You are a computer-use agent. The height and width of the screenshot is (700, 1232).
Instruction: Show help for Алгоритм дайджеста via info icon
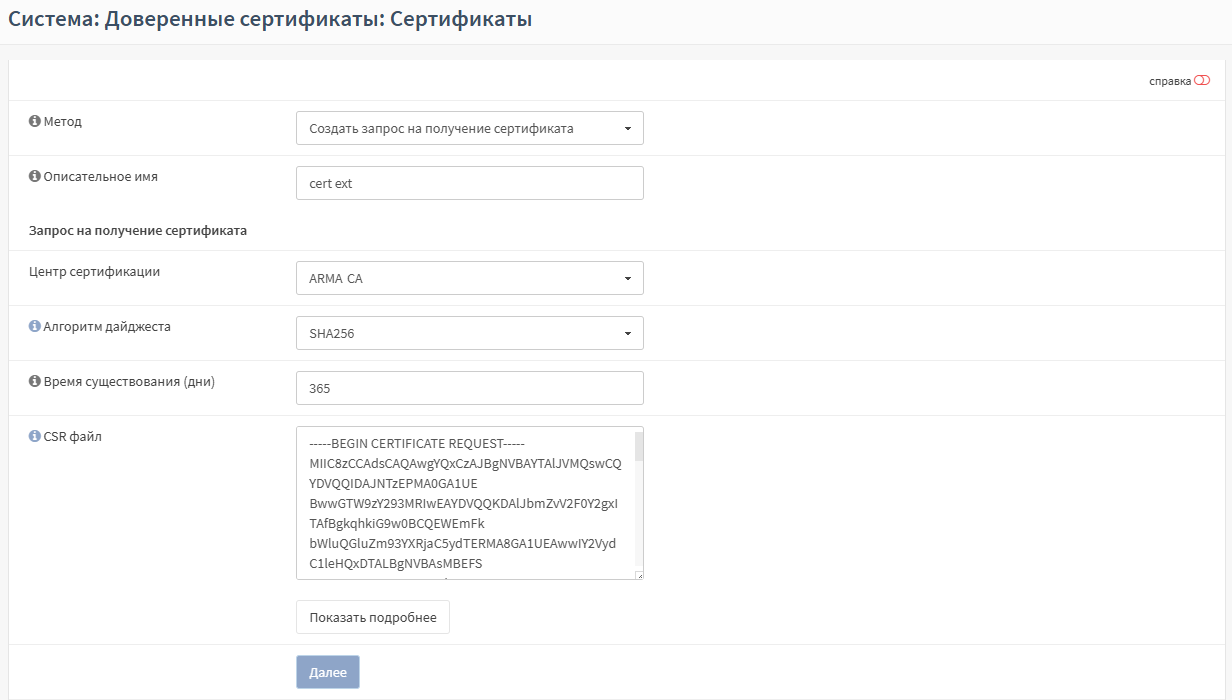tap(34, 326)
